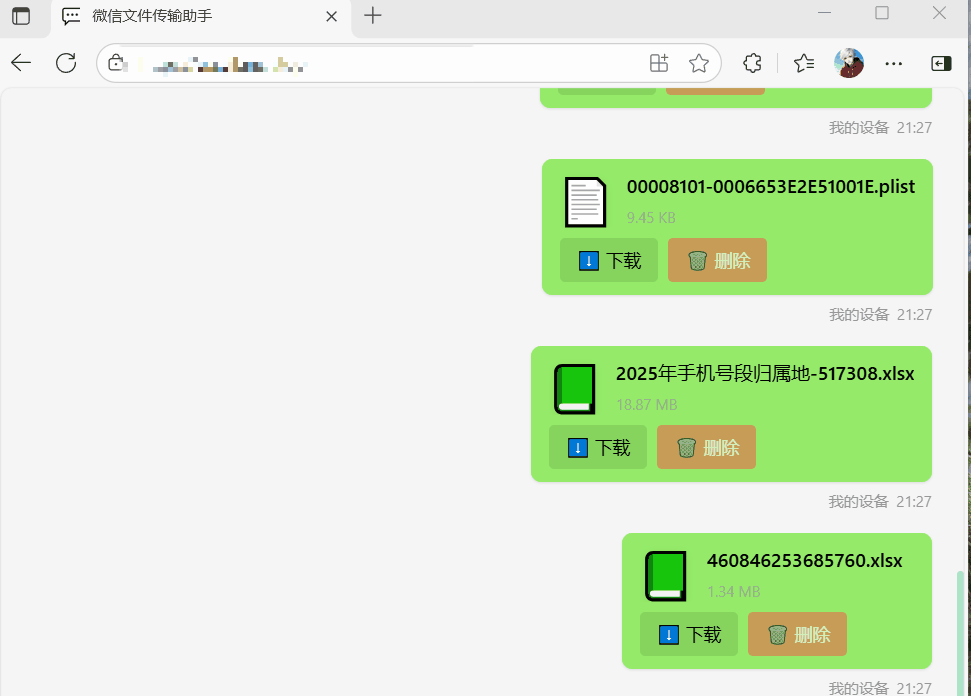
Task: Download the 460846253685760.xlsx file
Action: [689, 634]
